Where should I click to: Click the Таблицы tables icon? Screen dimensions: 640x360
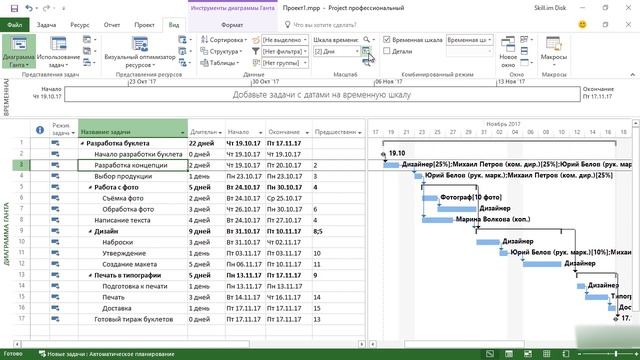[x=204, y=63]
